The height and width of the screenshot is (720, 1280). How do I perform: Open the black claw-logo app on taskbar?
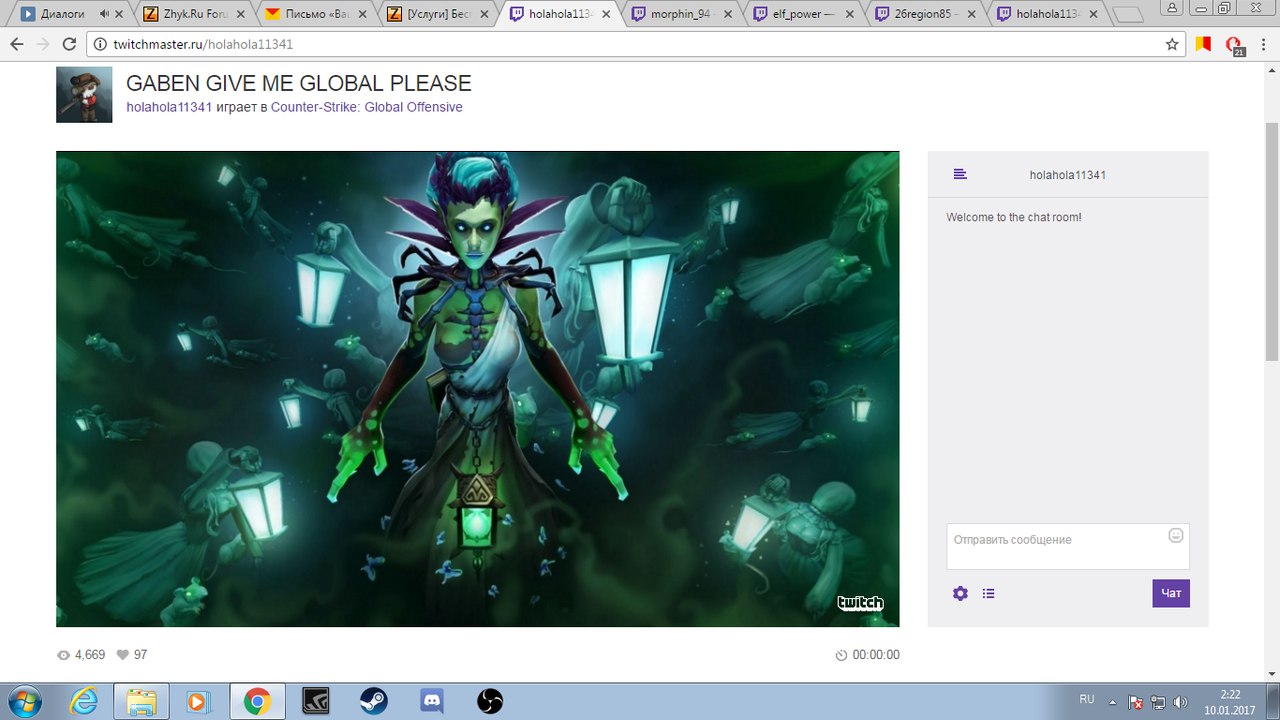click(x=315, y=702)
